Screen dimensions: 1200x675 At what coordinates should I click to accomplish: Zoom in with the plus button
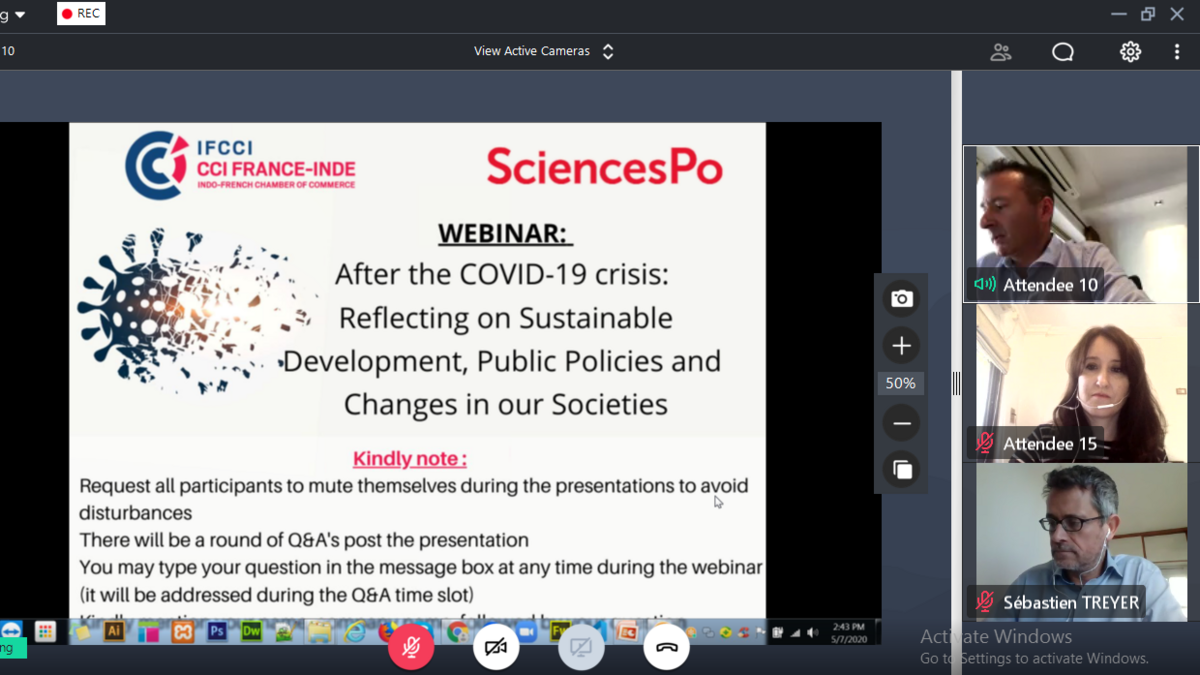pyautogui.click(x=901, y=346)
